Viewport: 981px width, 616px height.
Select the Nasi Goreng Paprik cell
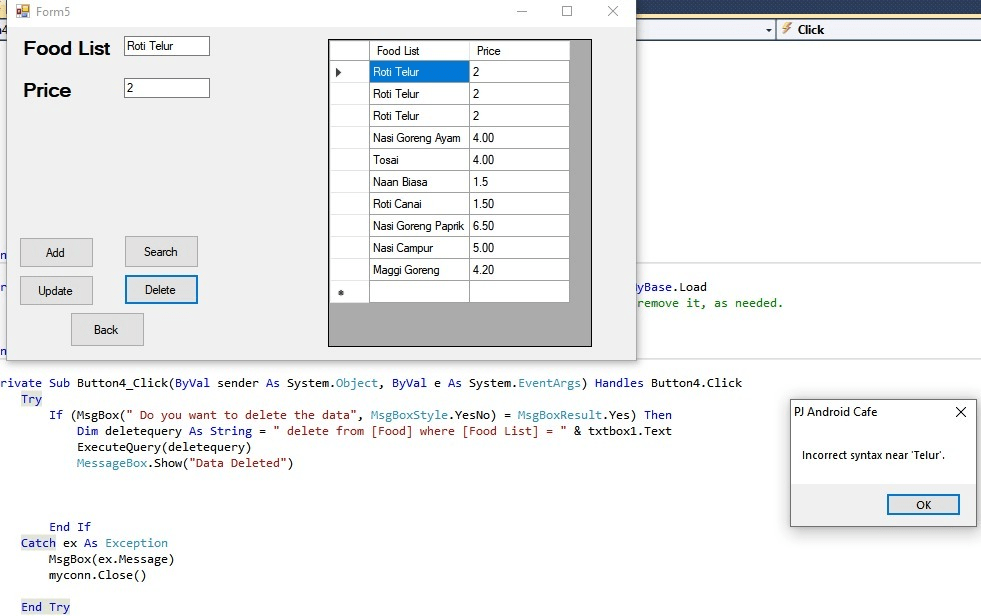(x=419, y=226)
